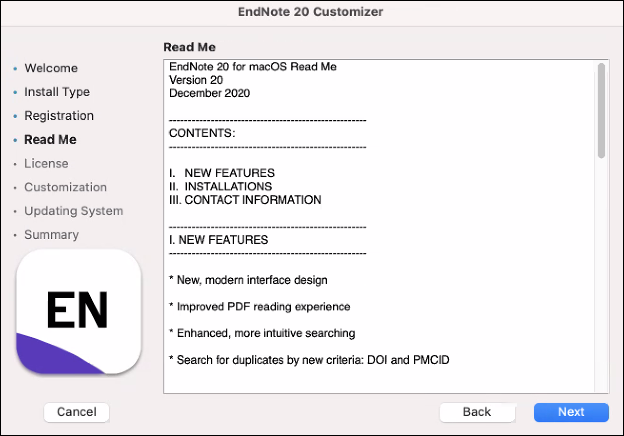Click 'Enhanced, more intuitive searching' line
The height and width of the screenshot is (436, 624).
[262, 333]
